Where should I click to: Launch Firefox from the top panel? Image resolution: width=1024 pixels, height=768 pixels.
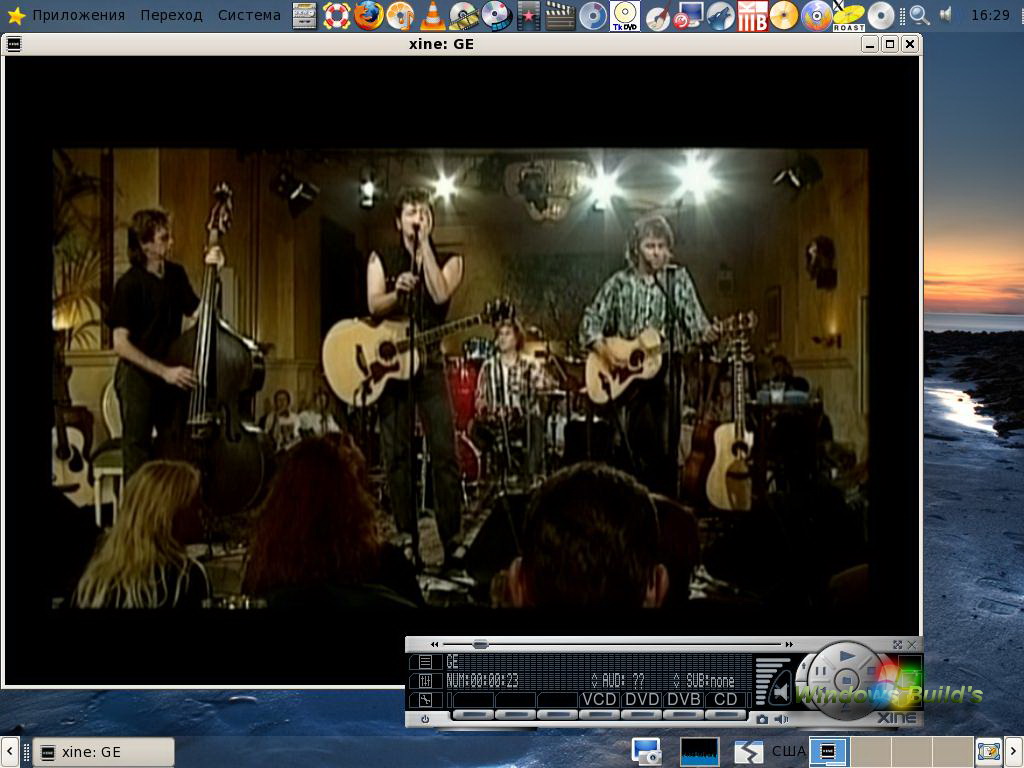tap(368, 16)
